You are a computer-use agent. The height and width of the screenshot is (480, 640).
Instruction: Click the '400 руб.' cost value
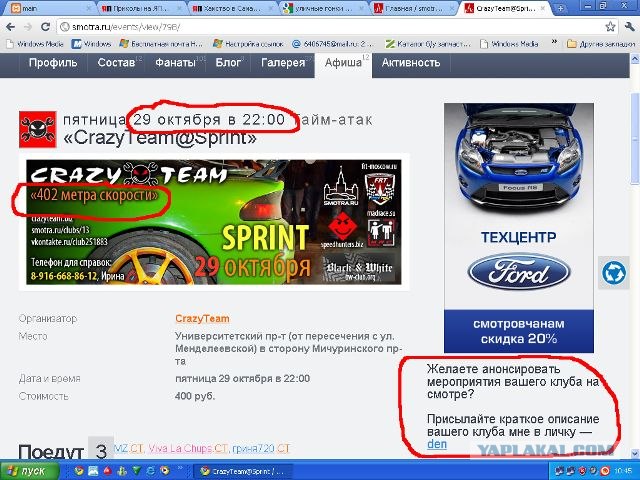[195, 396]
